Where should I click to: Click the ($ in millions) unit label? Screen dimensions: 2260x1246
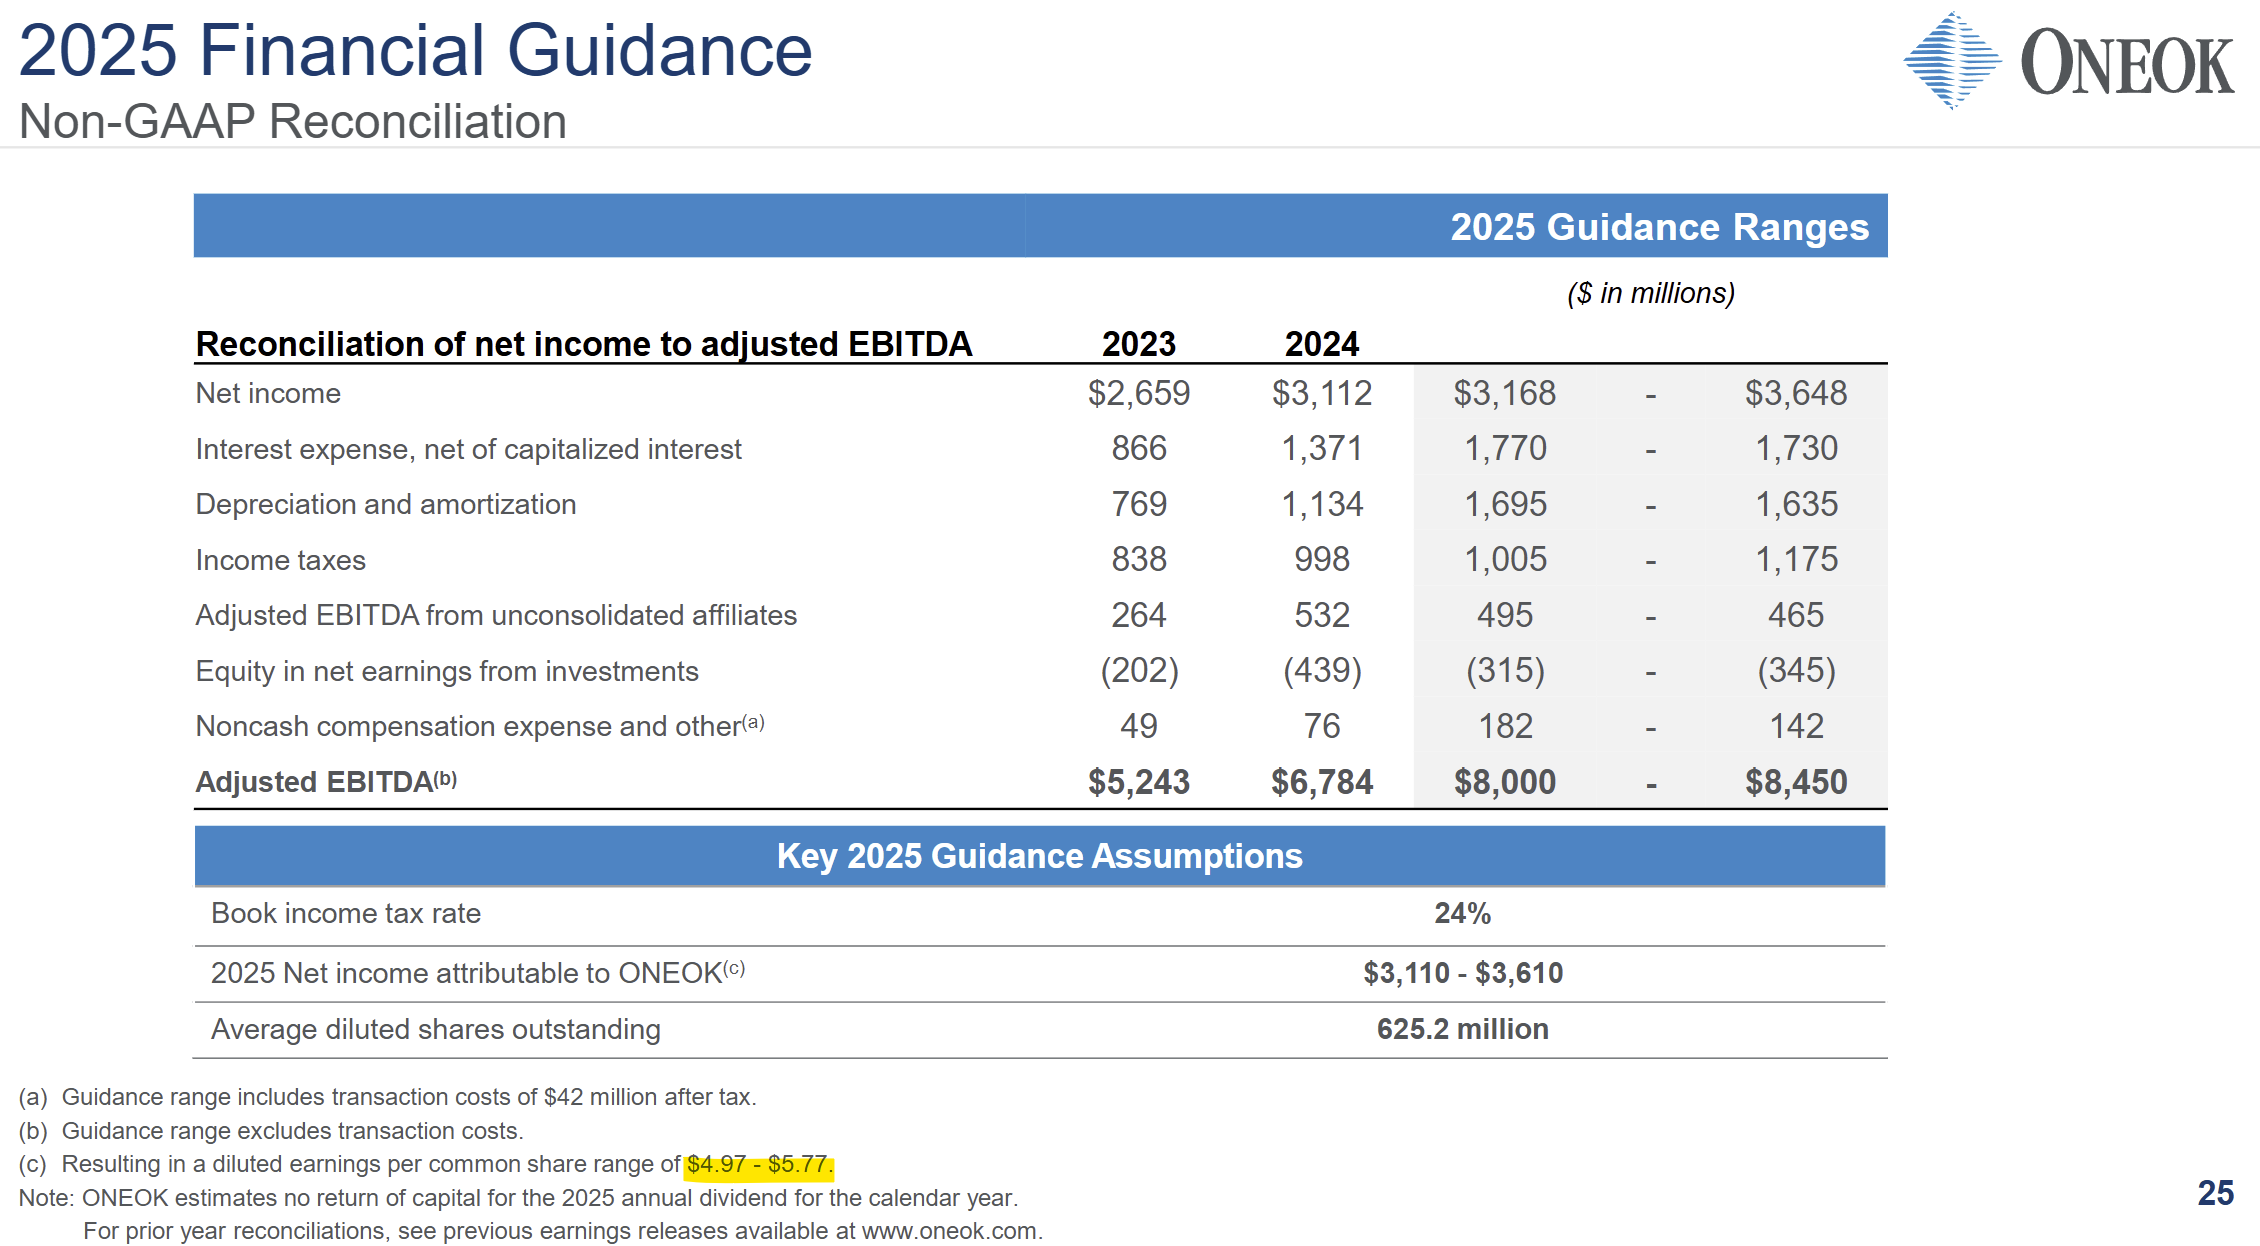point(1650,293)
